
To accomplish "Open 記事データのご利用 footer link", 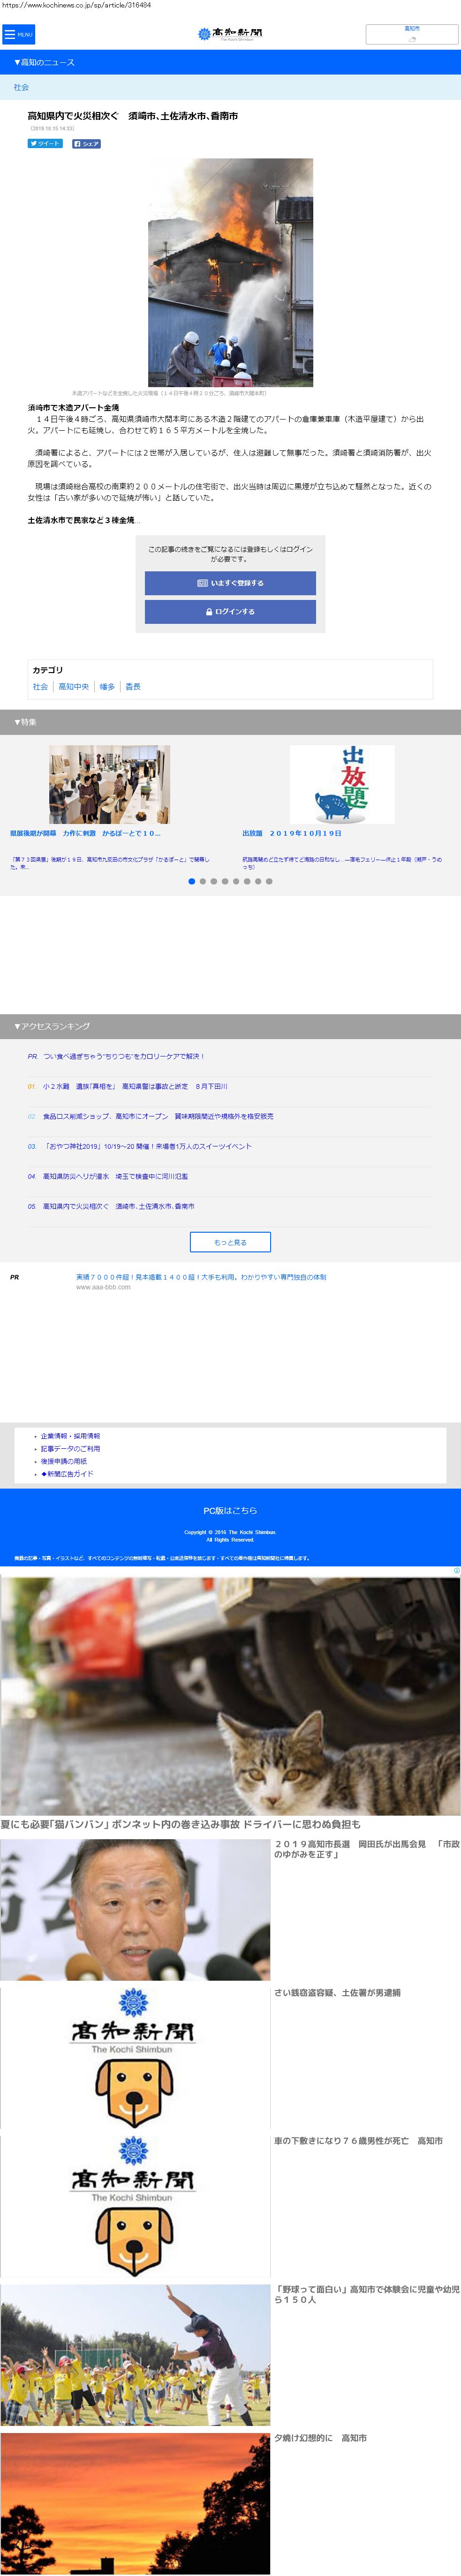I will click(70, 1449).
